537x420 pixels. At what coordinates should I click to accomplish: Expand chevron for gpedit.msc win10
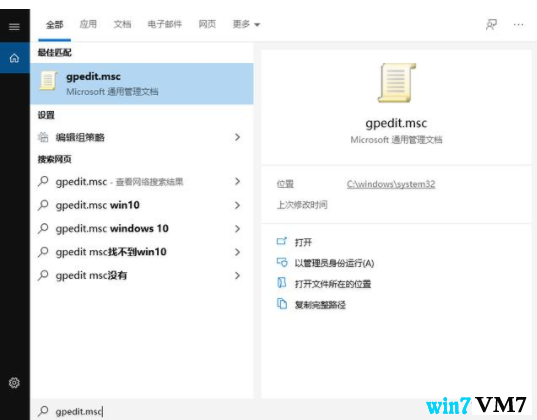pos(237,205)
